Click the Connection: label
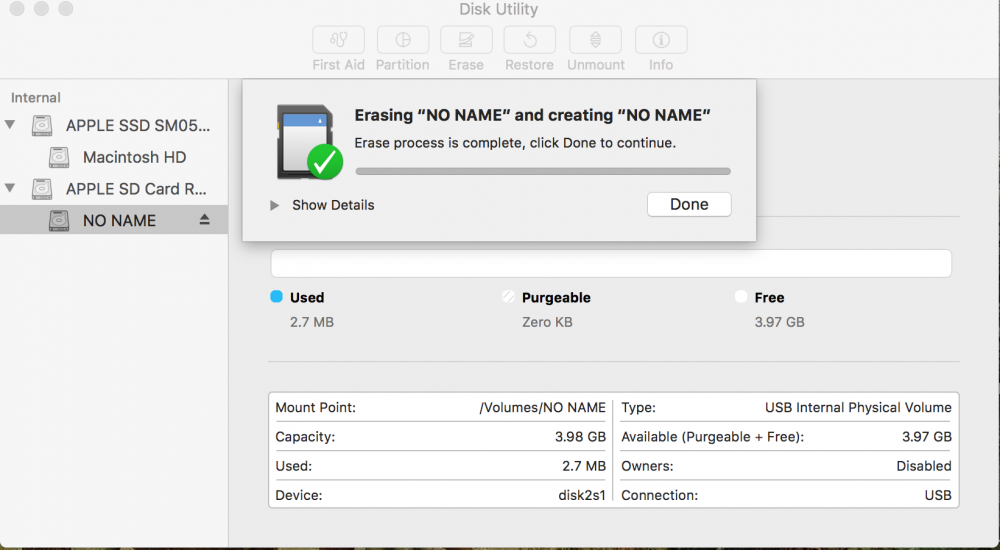The width and height of the screenshot is (1000, 550). tap(659, 495)
